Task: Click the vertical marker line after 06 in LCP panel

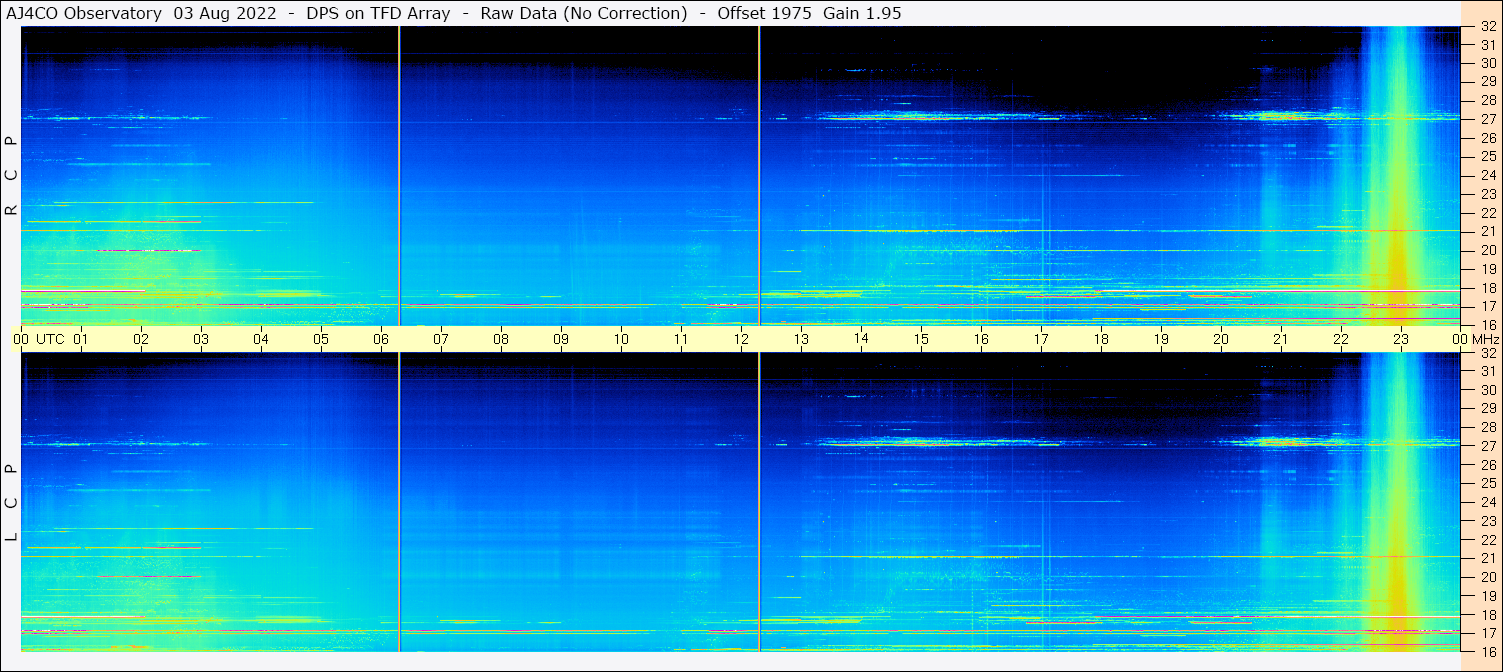Action: [399, 502]
